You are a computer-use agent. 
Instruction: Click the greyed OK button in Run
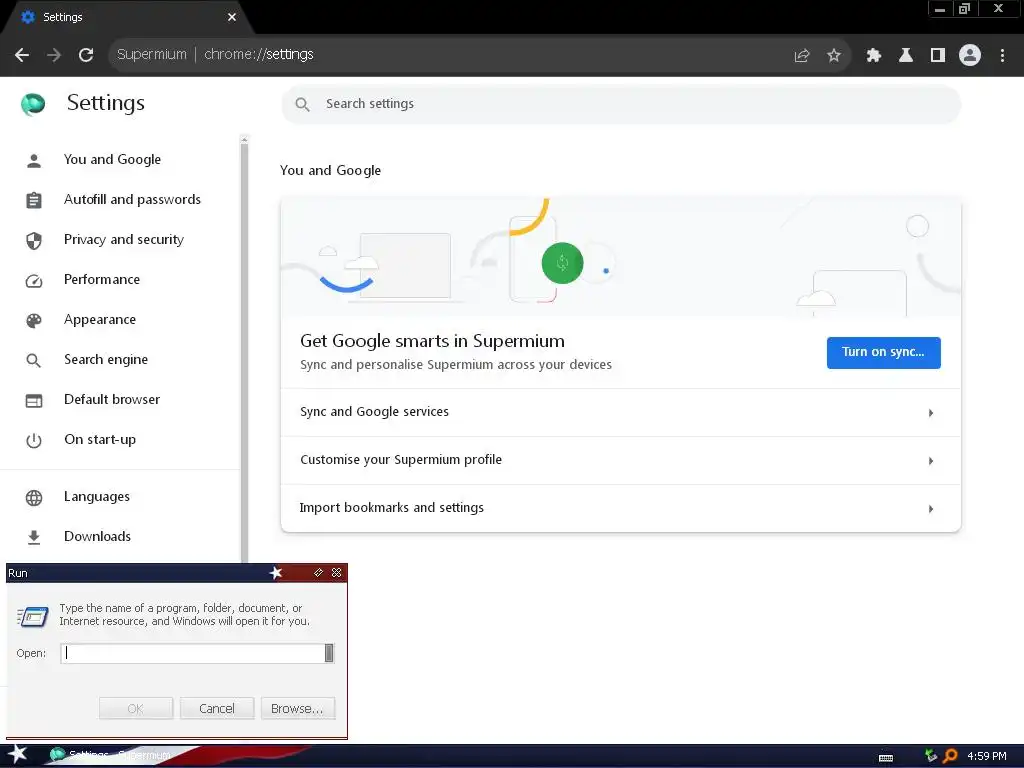click(136, 709)
